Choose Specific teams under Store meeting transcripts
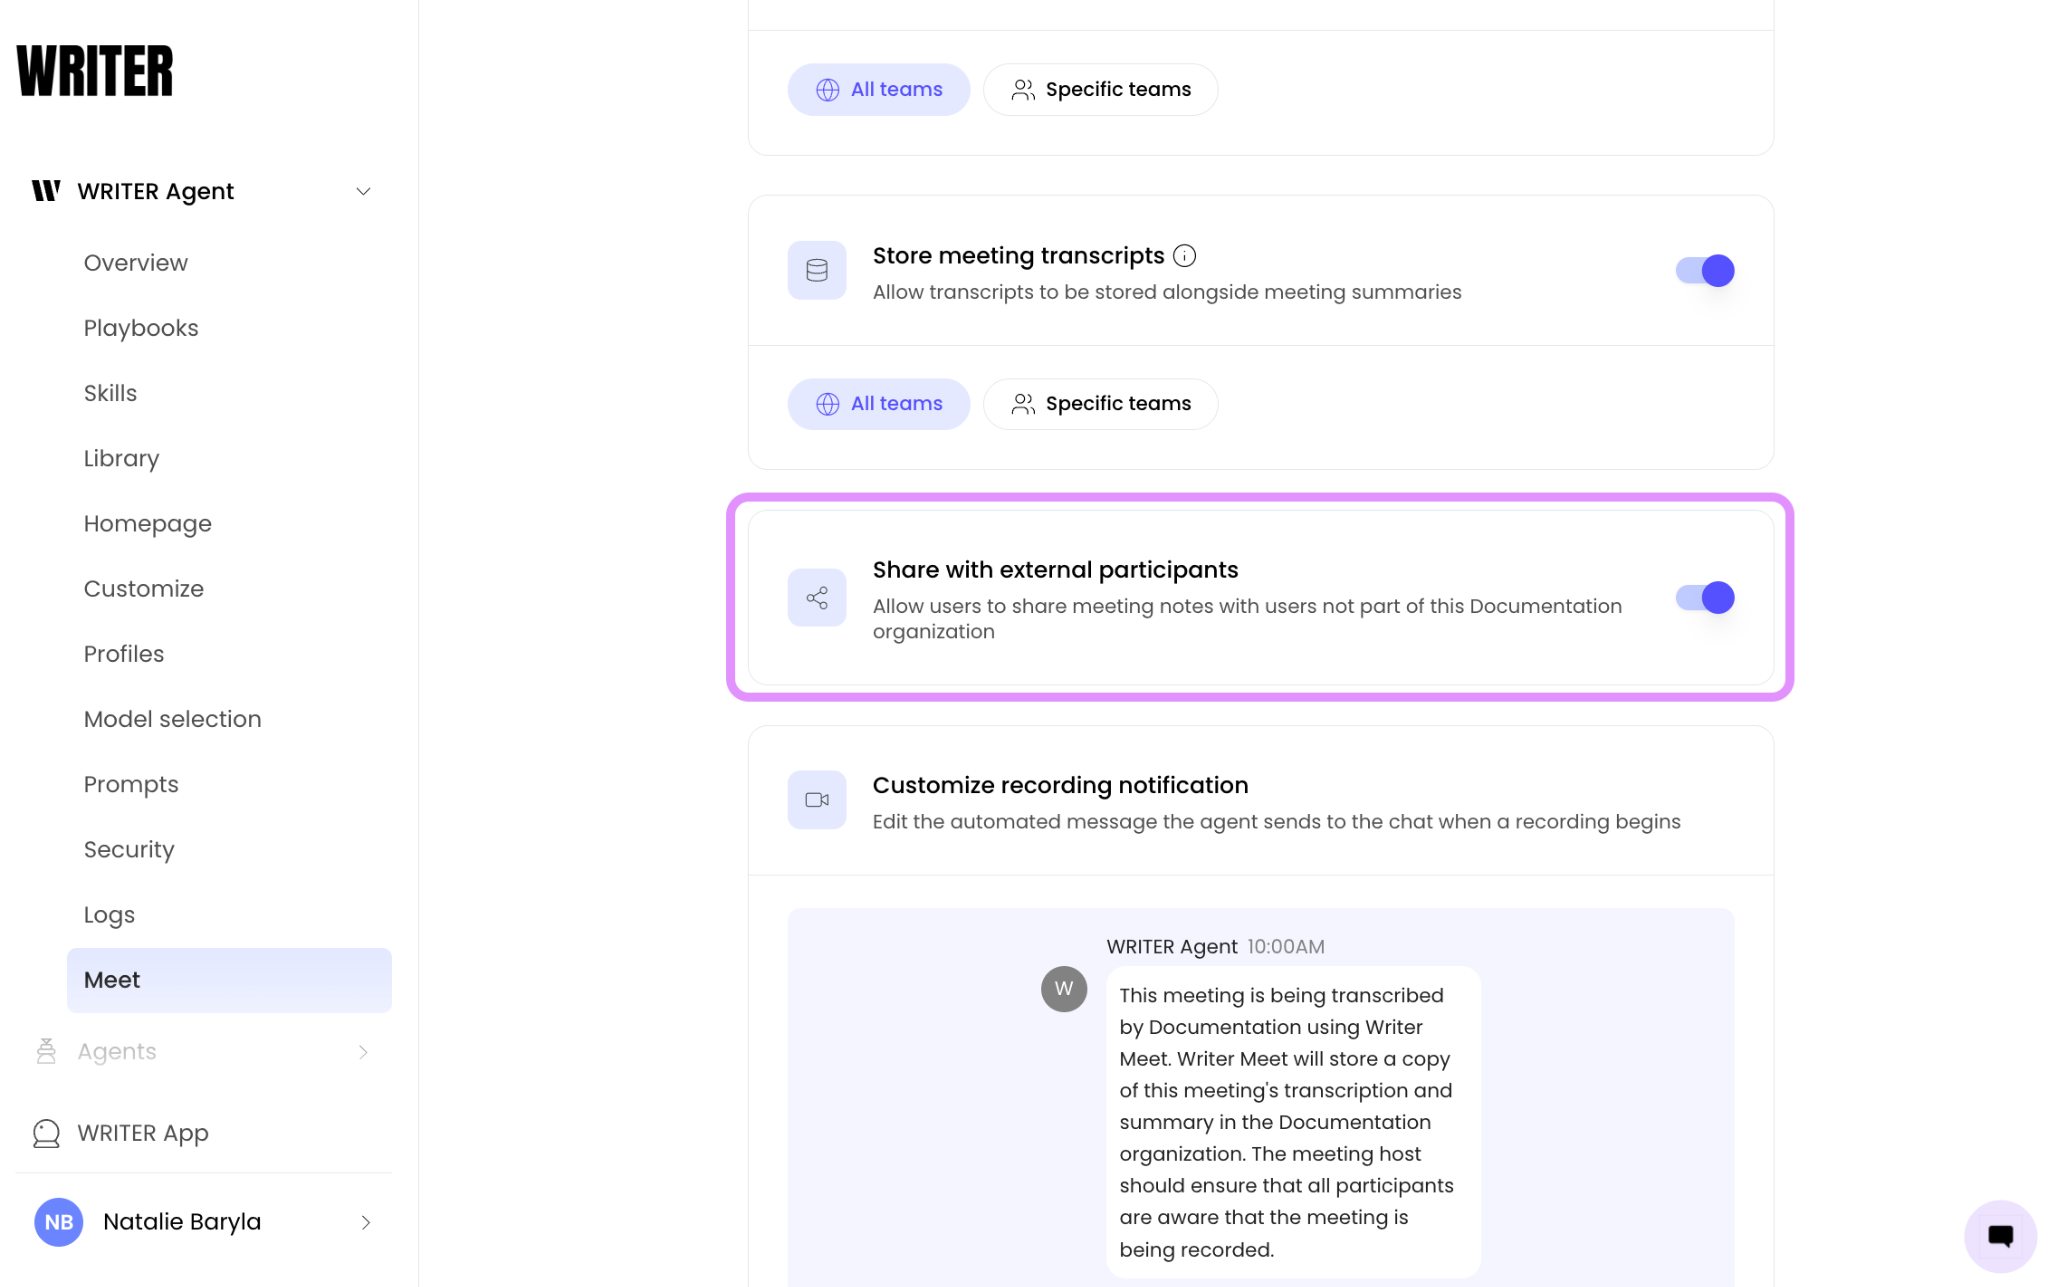This screenshot has height=1287, width=2048. [x=1101, y=404]
